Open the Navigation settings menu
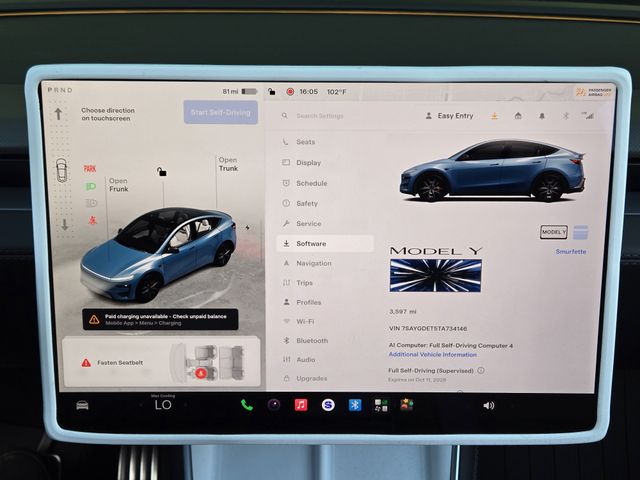640x480 pixels. tap(325, 263)
